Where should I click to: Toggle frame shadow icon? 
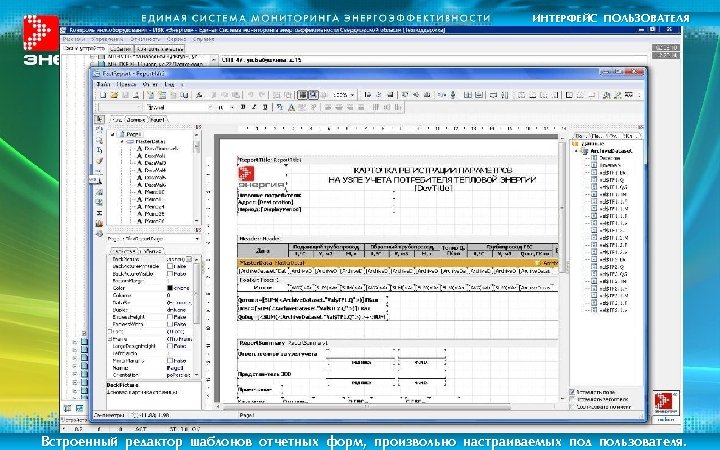[592, 95]
